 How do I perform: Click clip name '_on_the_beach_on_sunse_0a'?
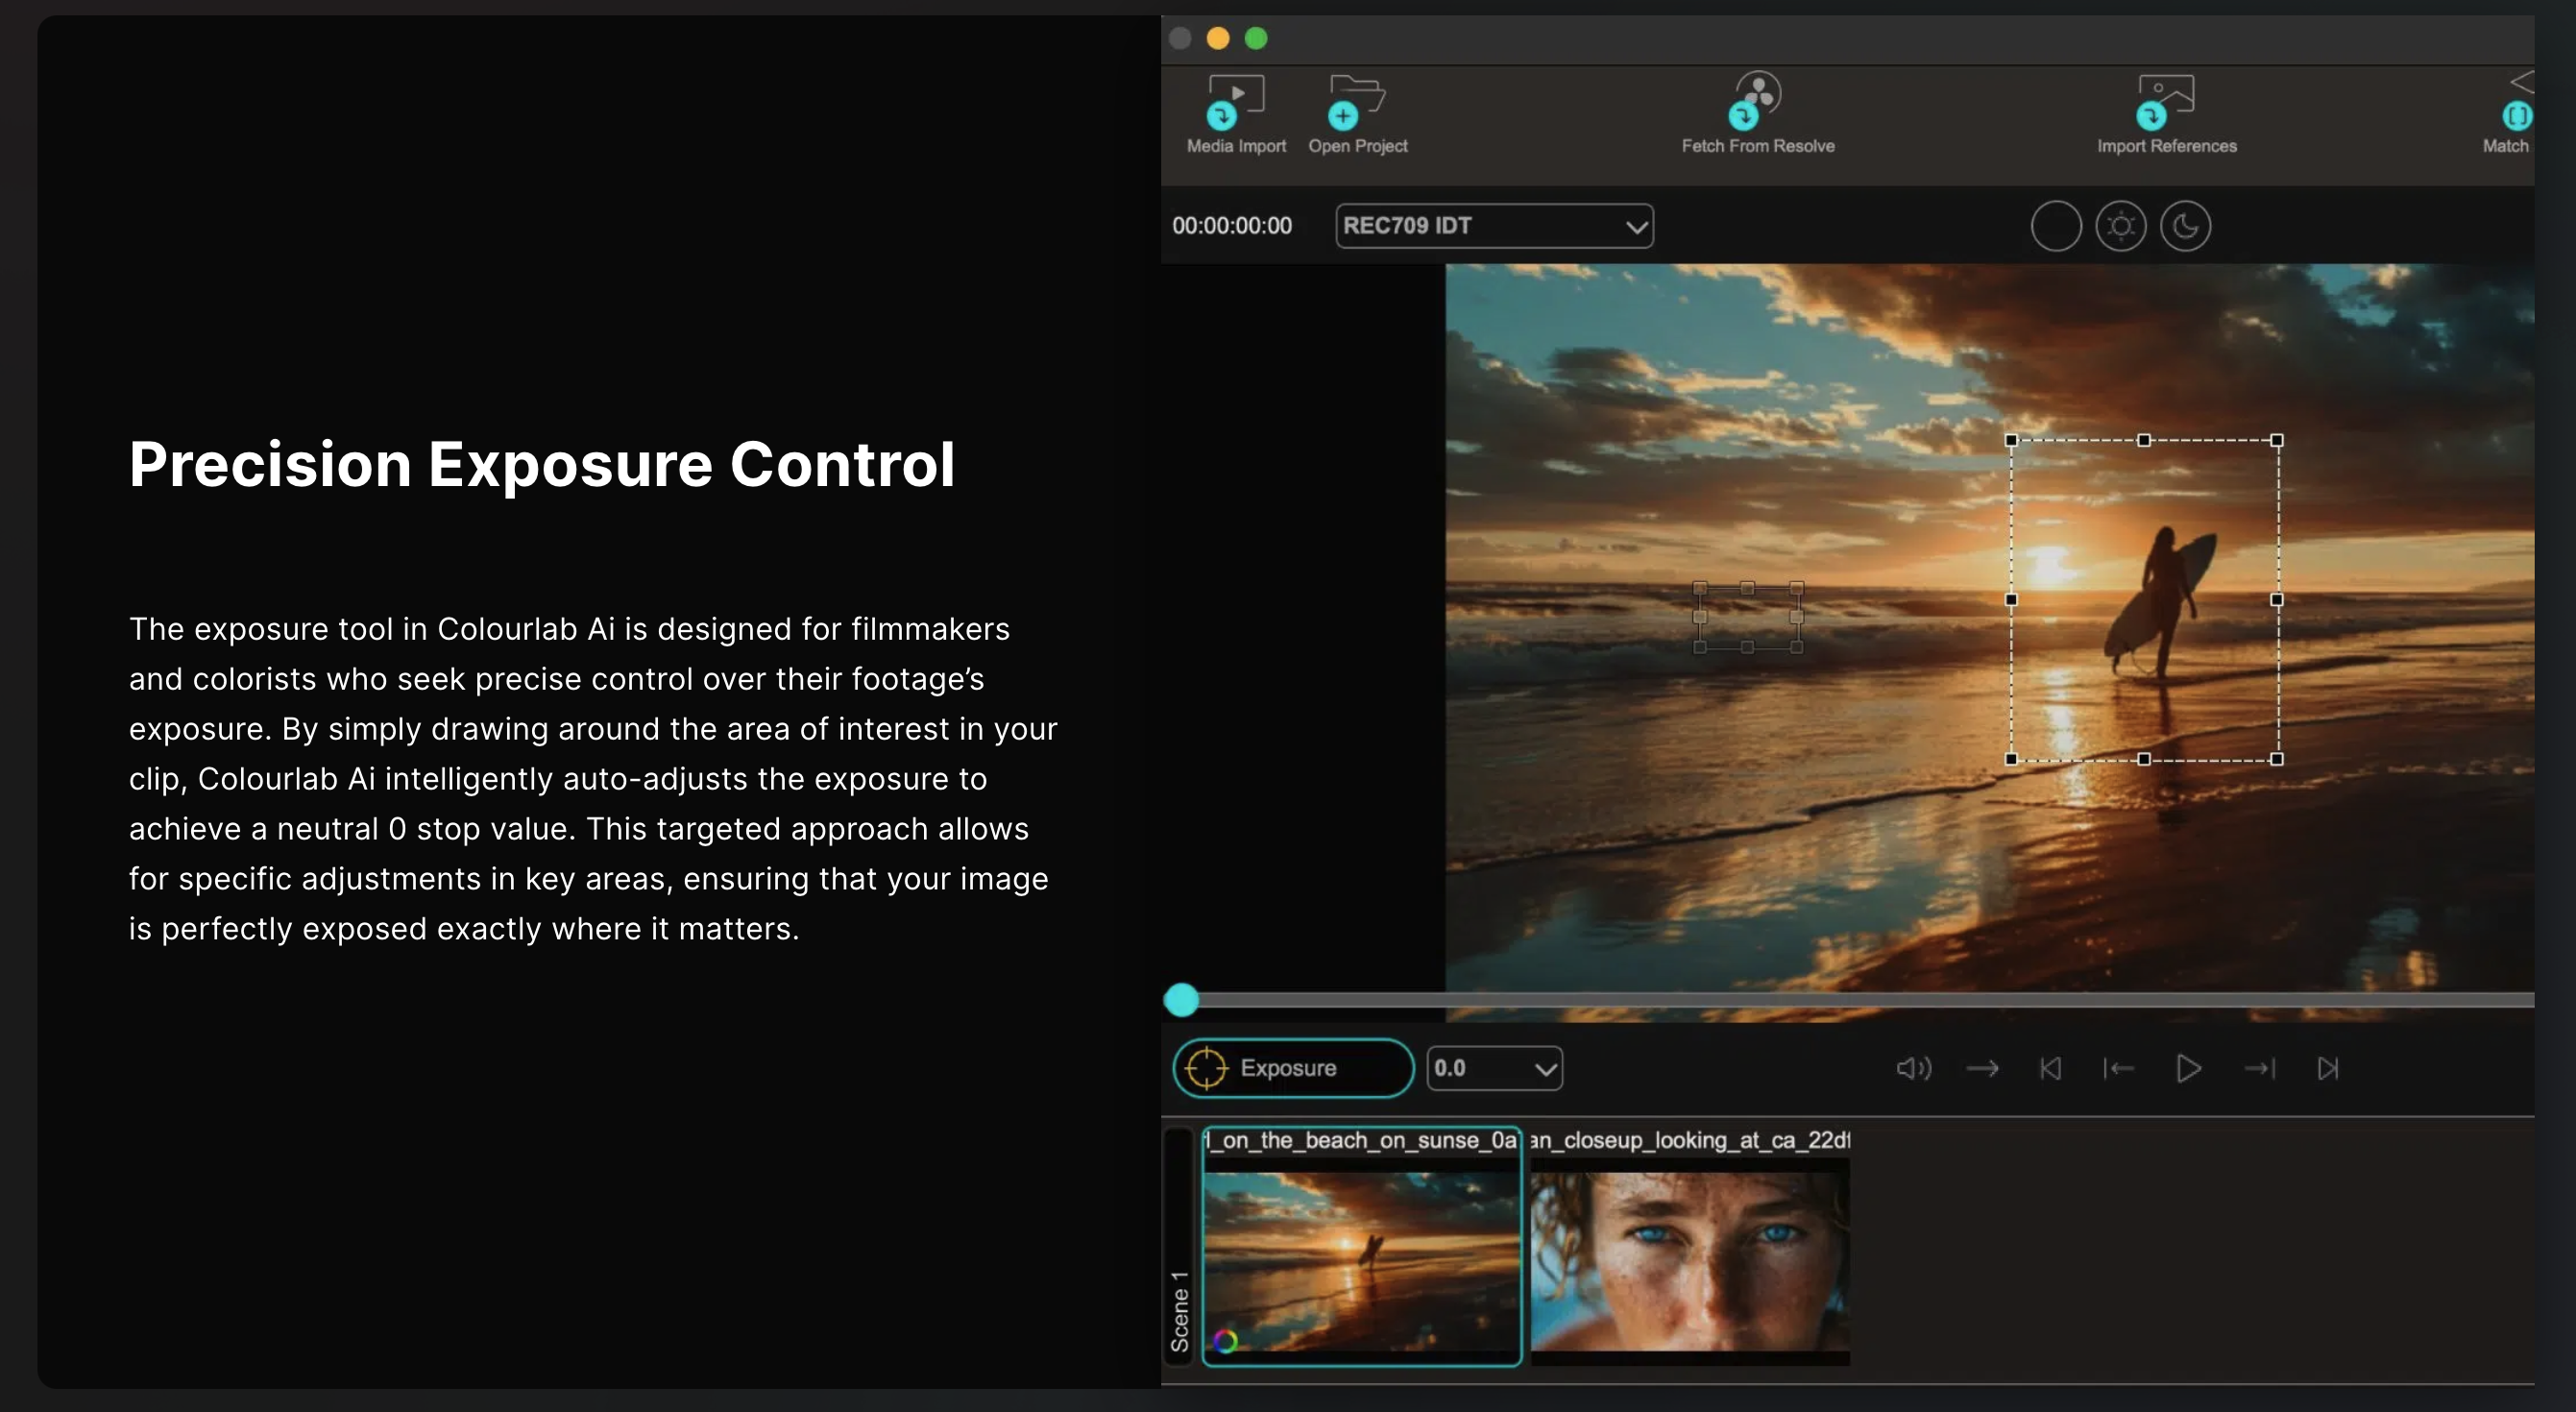(x=1361, y=1140)
